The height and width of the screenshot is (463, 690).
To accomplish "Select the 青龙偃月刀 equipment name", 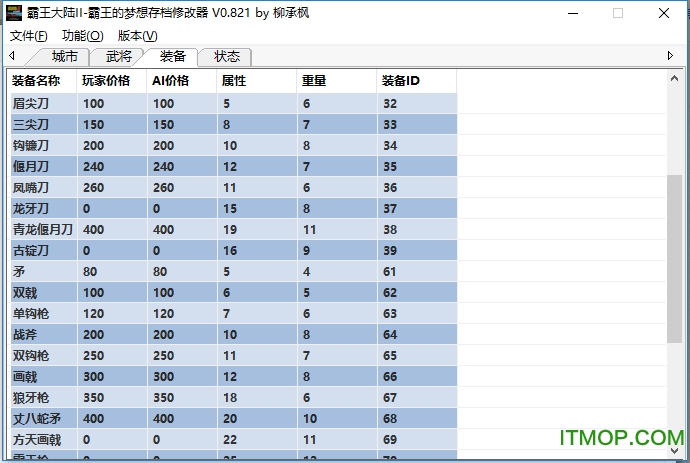I will [42, 230].
